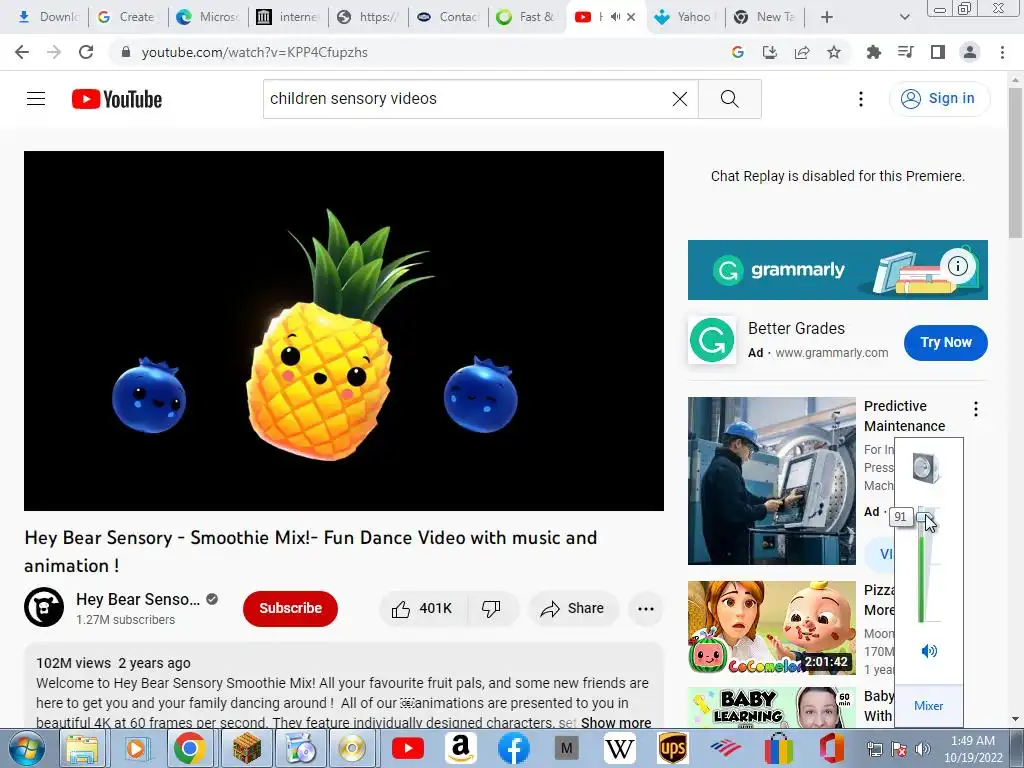Open the Facebook taskbar shortcut

[513, 748]
